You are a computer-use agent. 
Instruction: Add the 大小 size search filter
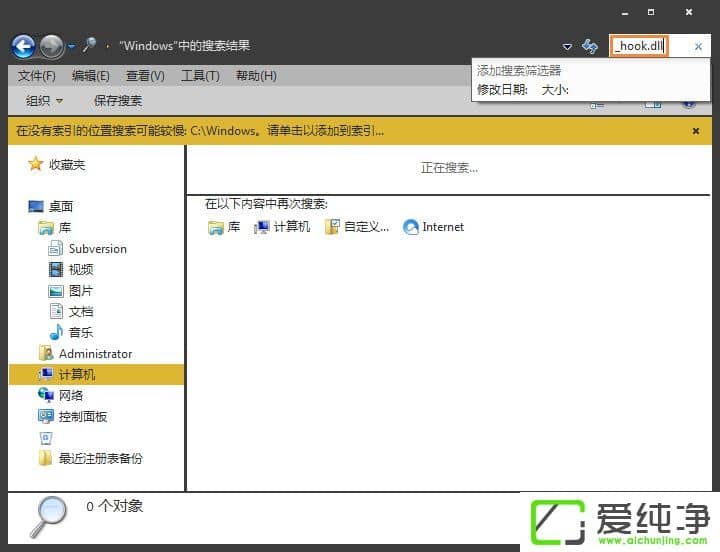555,89
